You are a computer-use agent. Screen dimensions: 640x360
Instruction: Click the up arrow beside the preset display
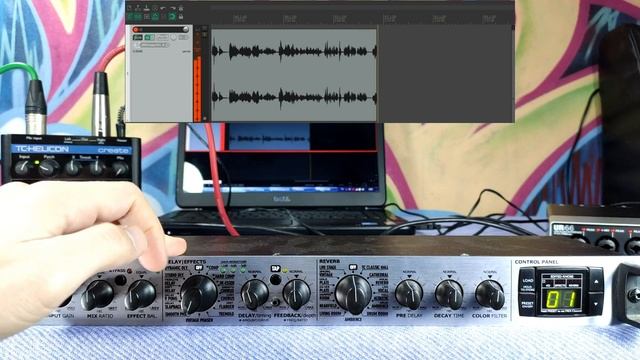coord(596,281)
